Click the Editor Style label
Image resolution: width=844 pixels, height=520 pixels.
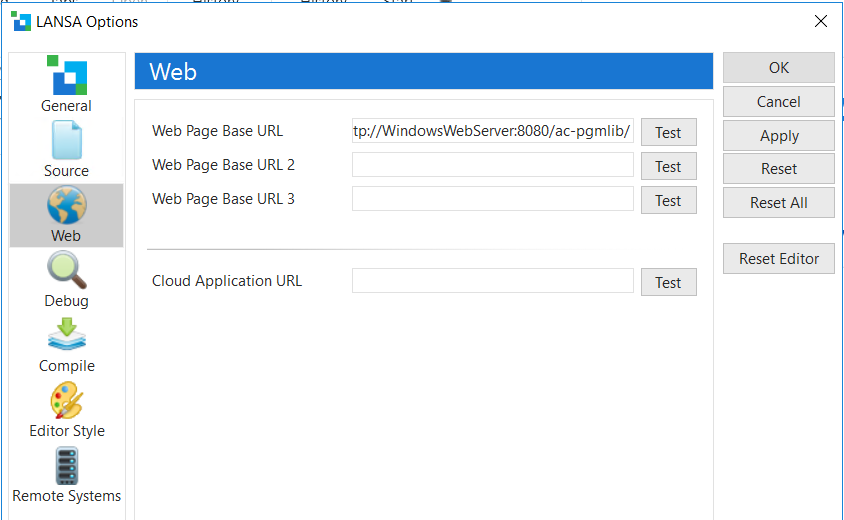tap(67, 431)
